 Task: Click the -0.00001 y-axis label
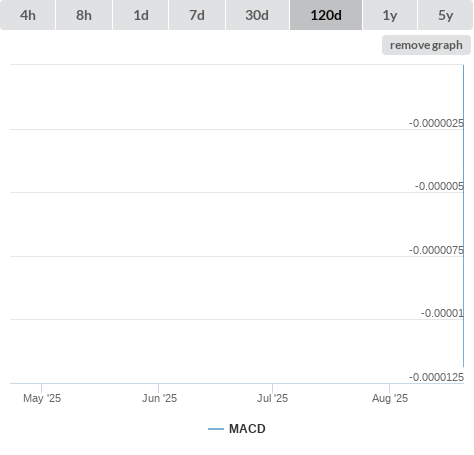tap(442, 313)
